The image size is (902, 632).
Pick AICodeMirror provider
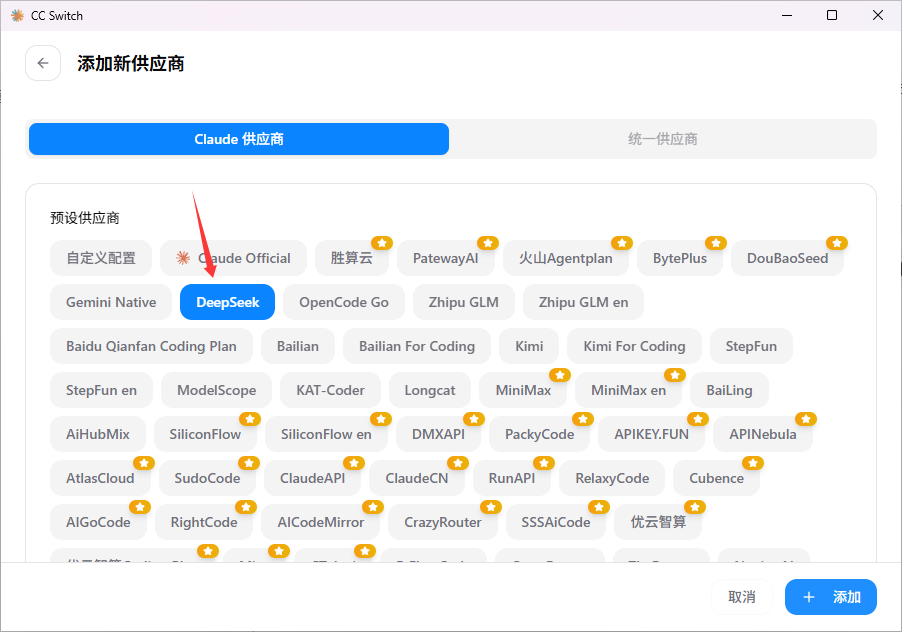coord(320,522)
